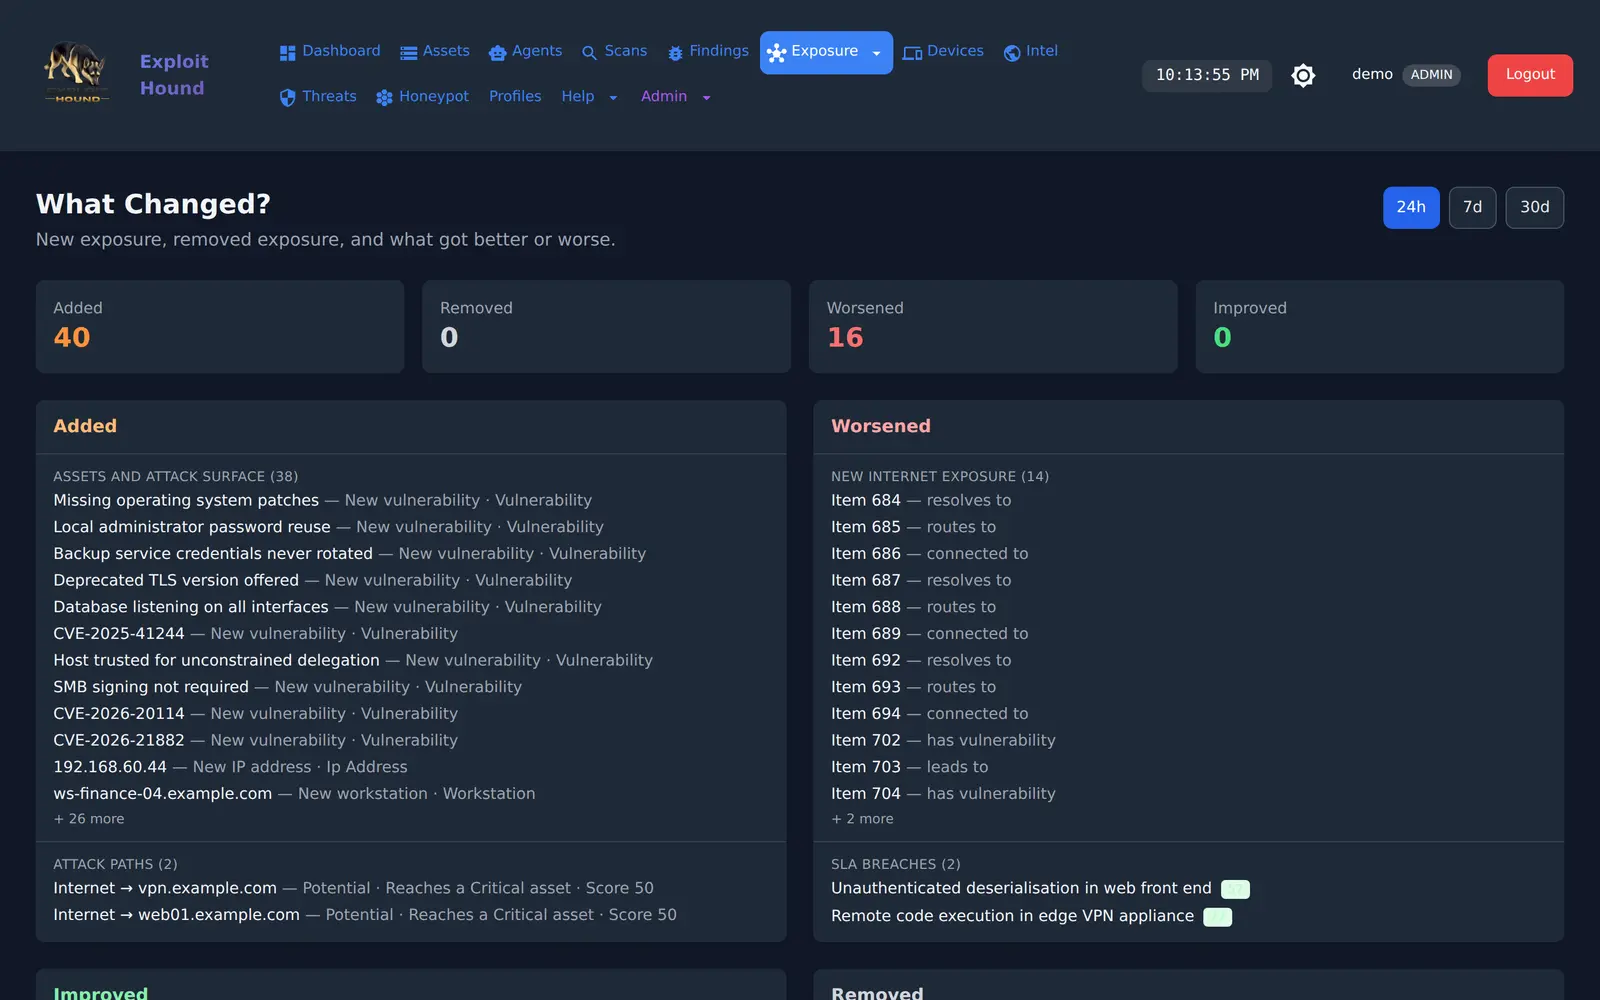Click the Honeypot hive icon
This screenshot has height=1000, width=1600.
coord(384,98)
